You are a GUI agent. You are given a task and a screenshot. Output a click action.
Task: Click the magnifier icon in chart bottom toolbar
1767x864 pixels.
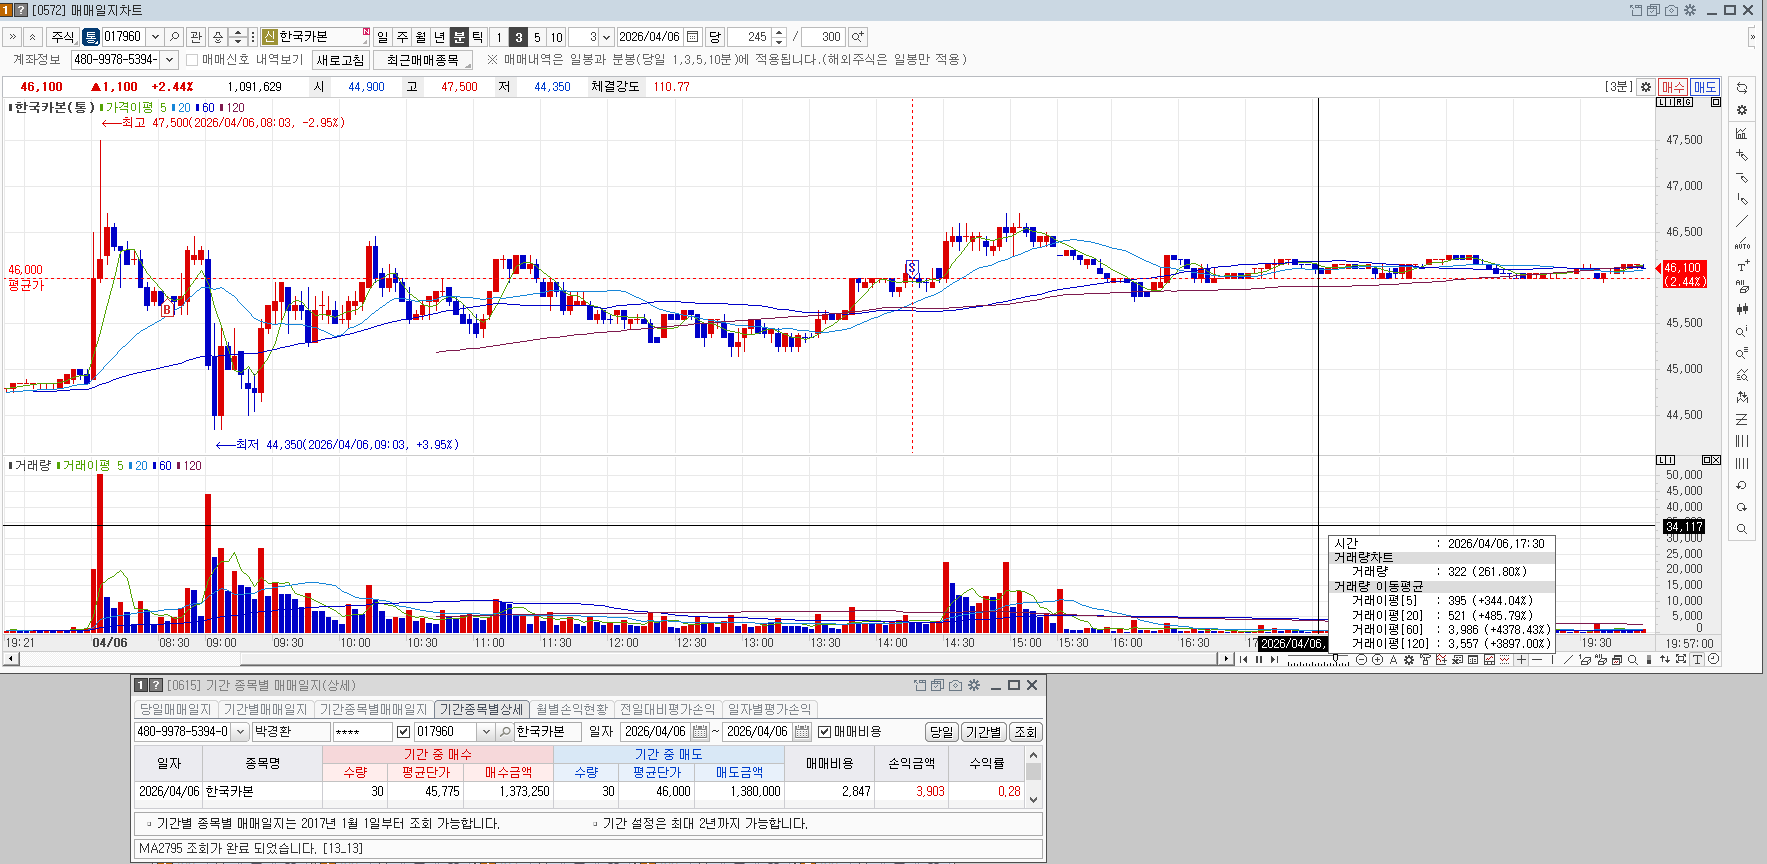pos(1632,660)
